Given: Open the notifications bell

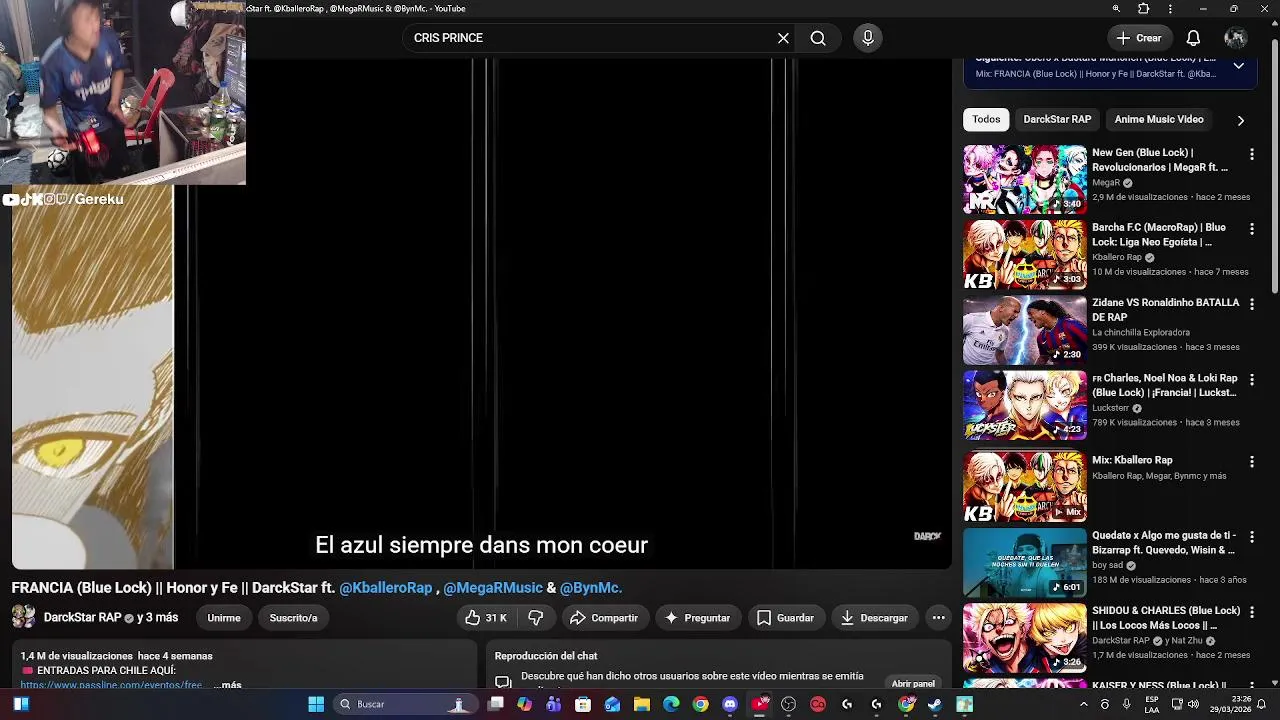Looking at the screenshot, I should pyautogui.click(x=1193, y=38).
